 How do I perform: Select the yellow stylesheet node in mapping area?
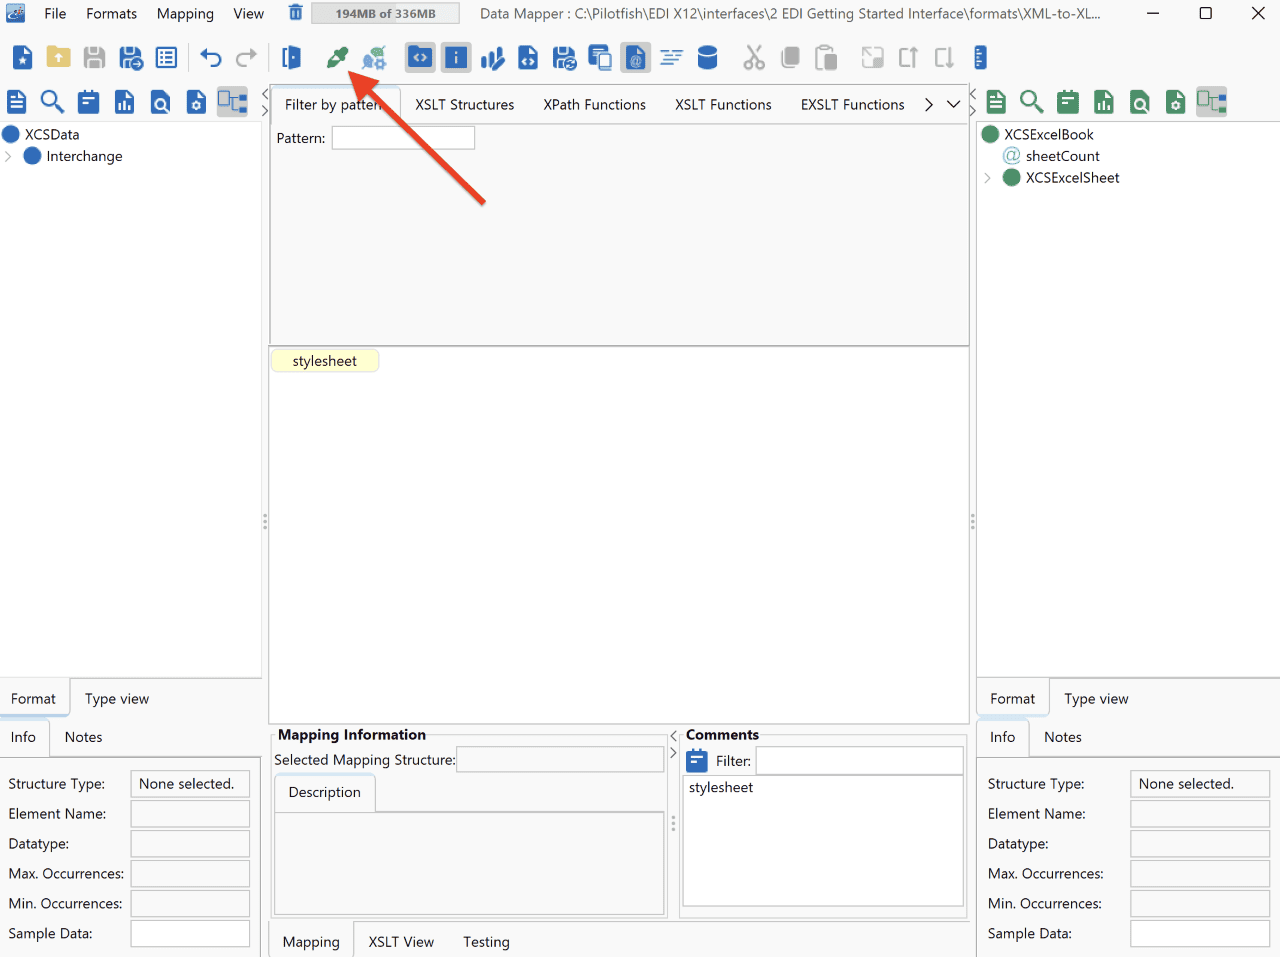(x=325, y=361)
